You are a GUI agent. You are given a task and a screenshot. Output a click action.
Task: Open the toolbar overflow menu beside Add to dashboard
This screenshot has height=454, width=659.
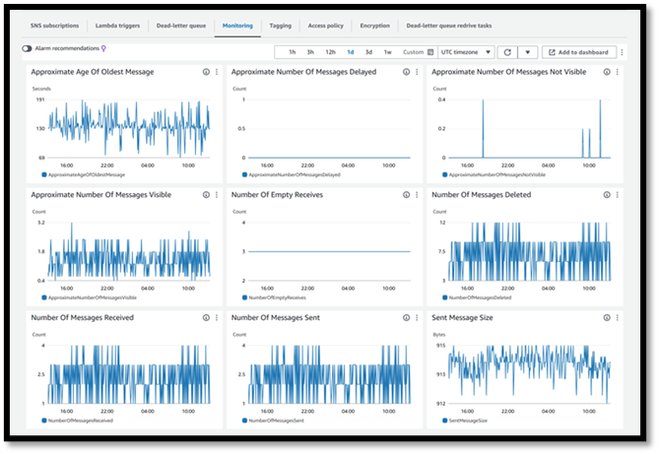click(622, 52)
